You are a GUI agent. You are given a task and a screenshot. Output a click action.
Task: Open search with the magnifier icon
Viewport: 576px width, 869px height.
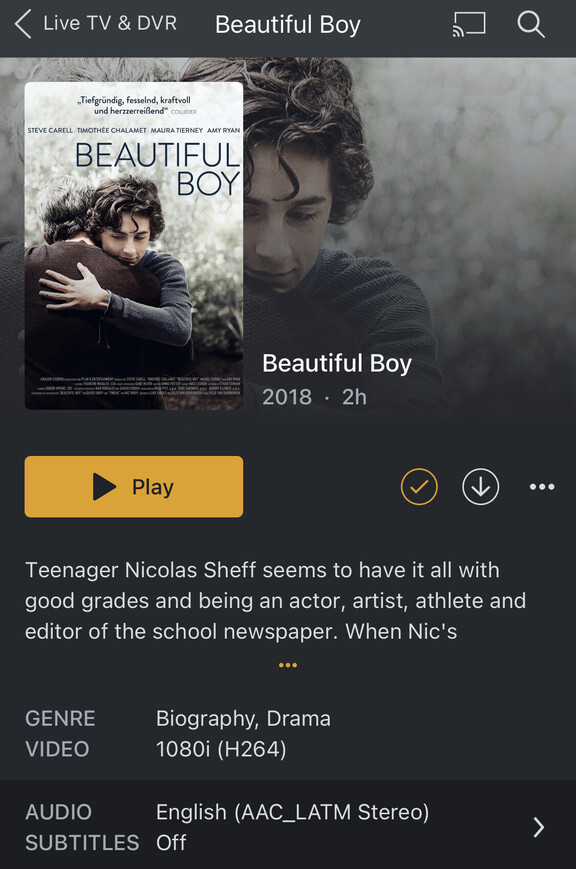[x=531, y=24]
